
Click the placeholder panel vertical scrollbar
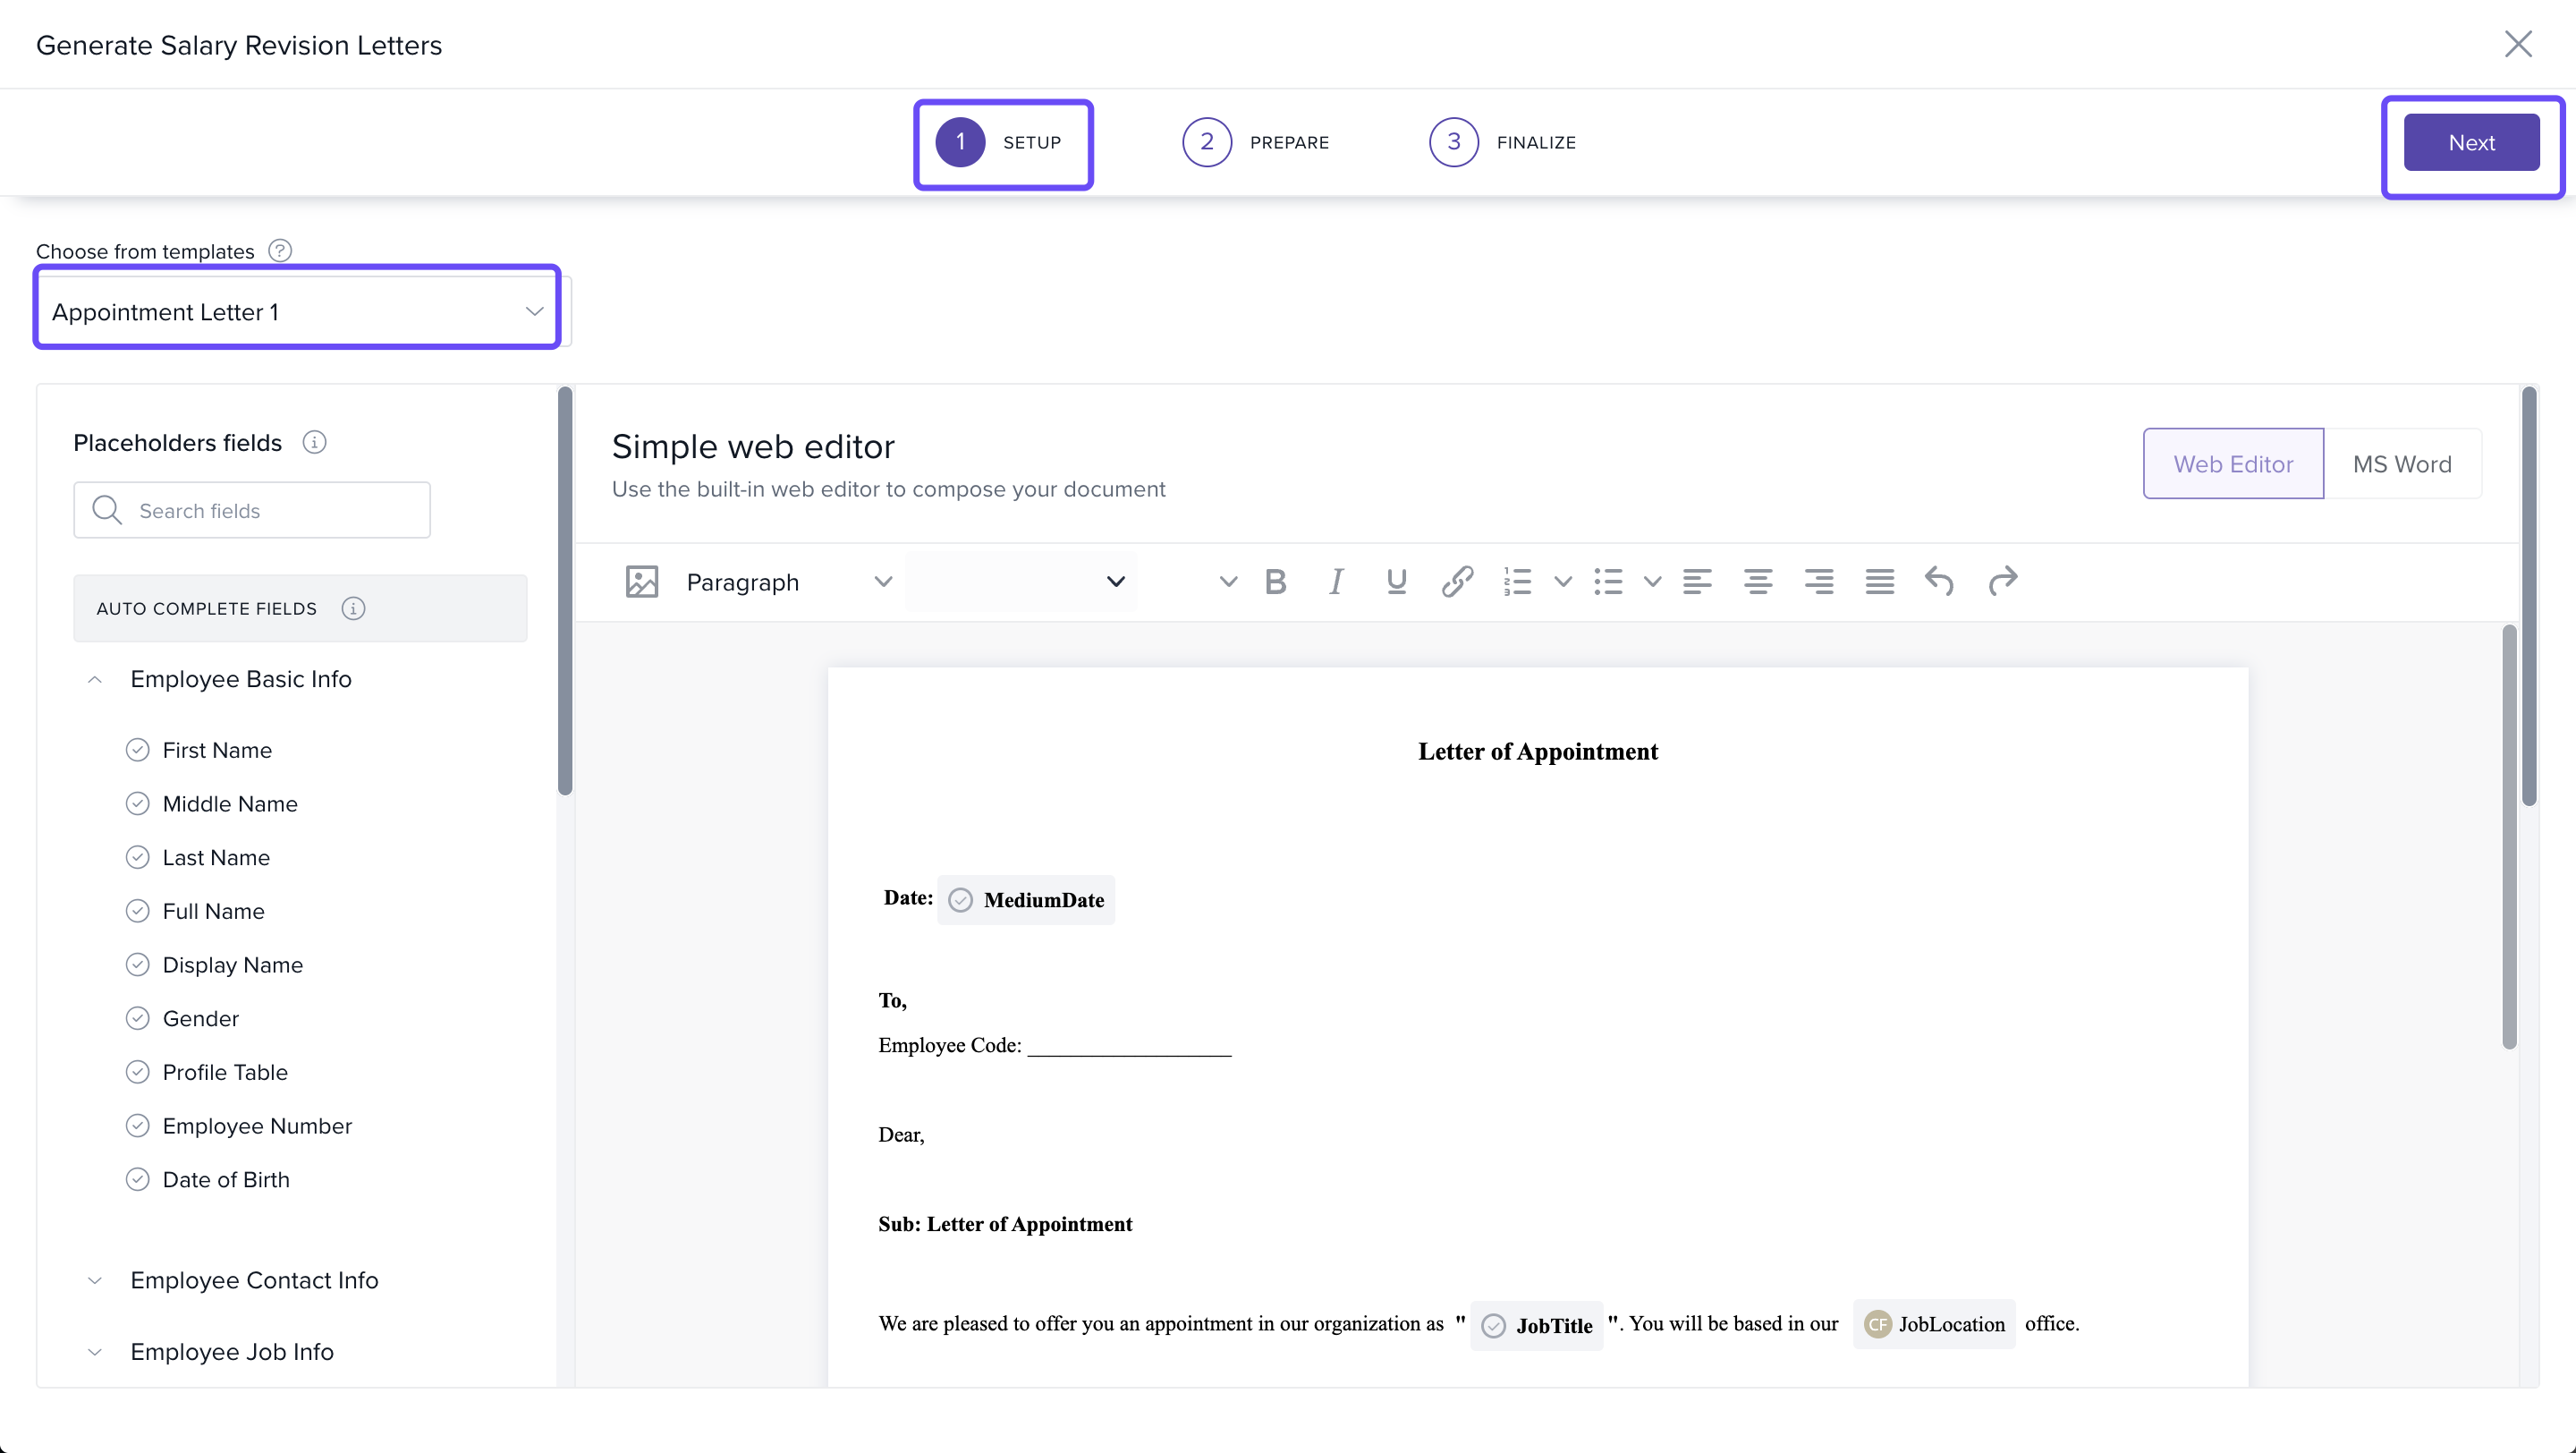[x=565, y=590]
